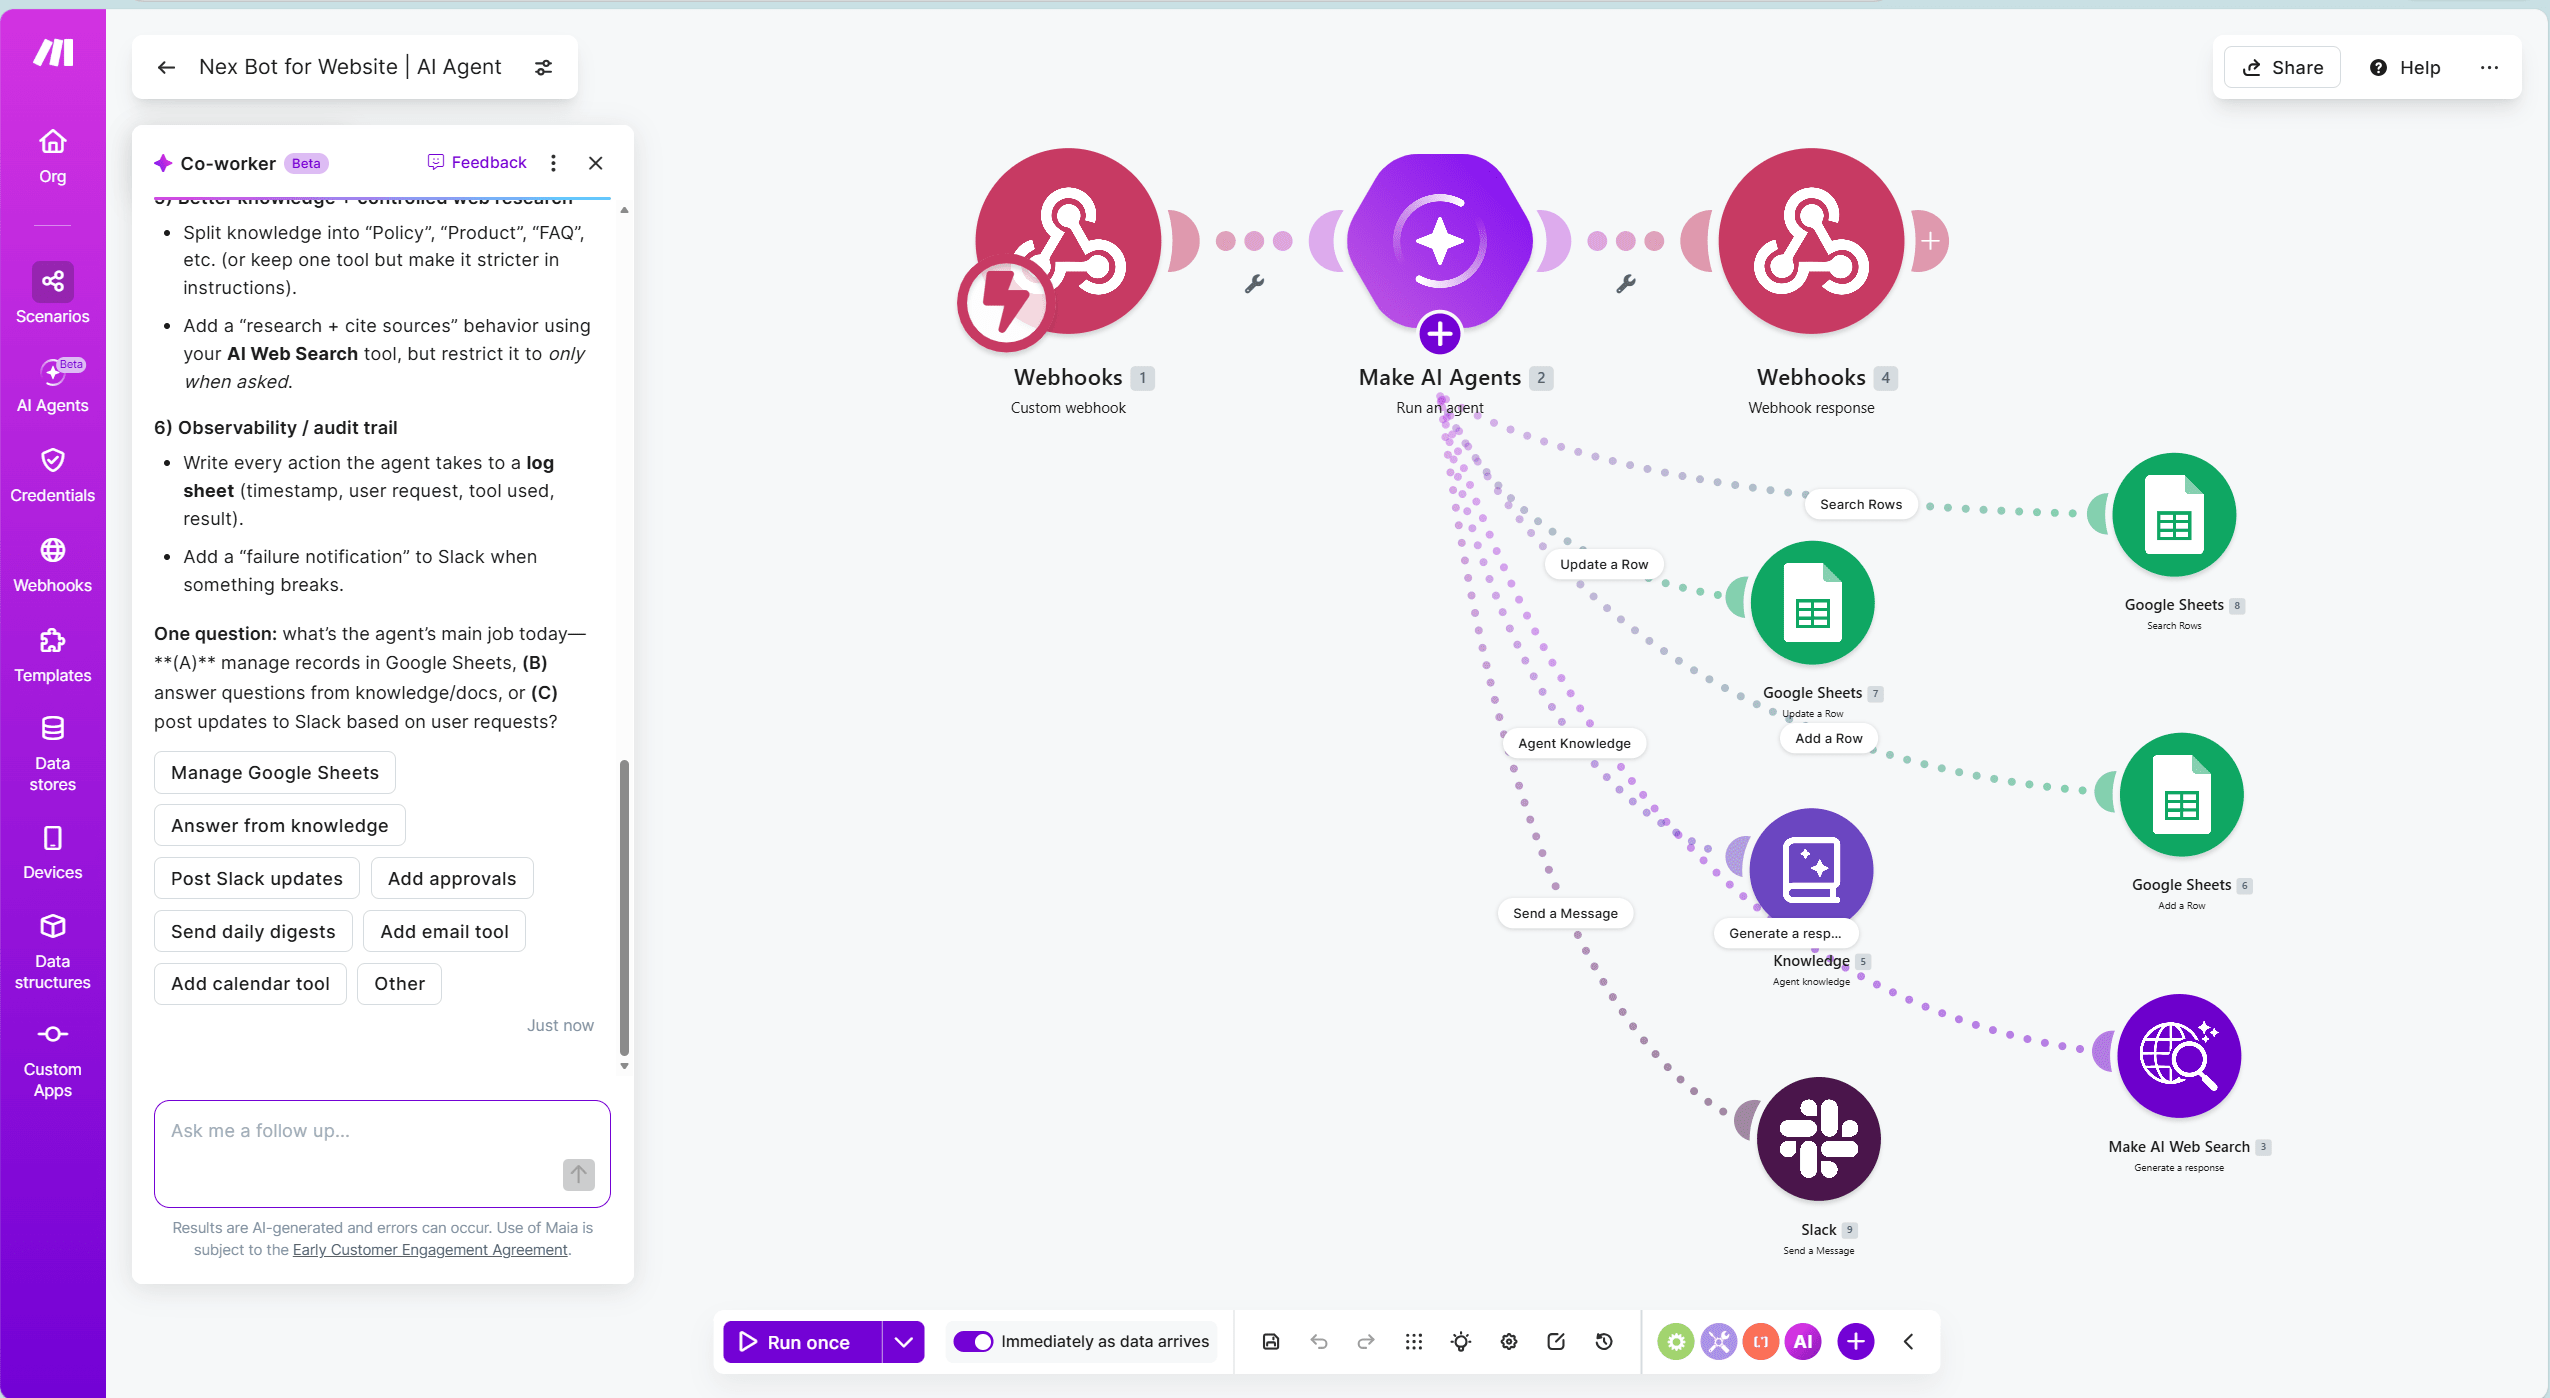Viewport: 2550px width, 1398px height.
Task: Choose the Post Slack updates suggestion
Action: [257, 879]
